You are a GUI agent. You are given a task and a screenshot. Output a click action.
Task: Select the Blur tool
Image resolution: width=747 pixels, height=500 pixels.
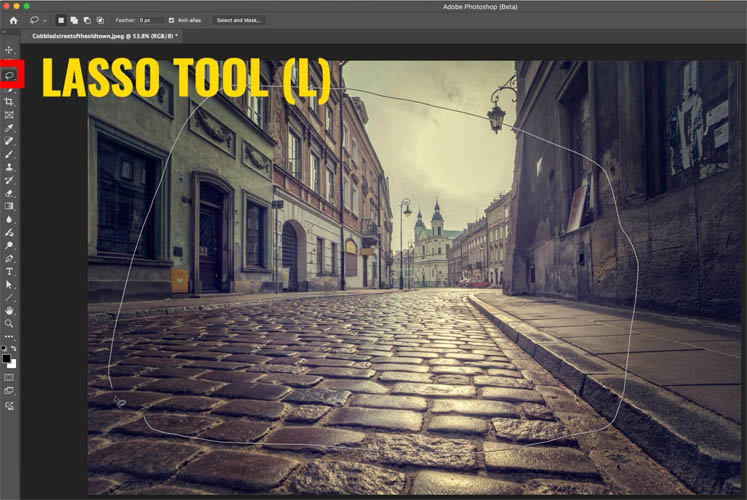(x=9, y=220)
